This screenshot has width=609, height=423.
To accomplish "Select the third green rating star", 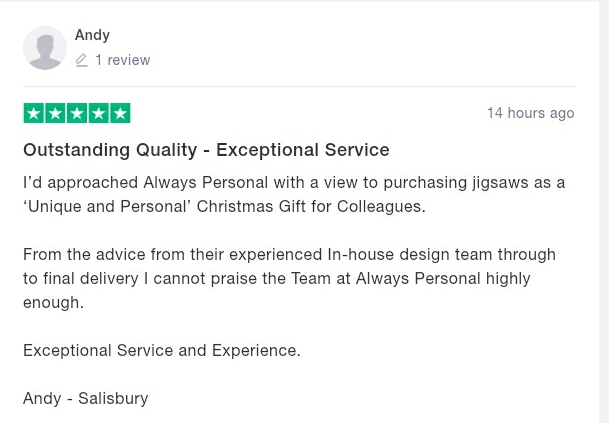I will (x=77, y=113).
